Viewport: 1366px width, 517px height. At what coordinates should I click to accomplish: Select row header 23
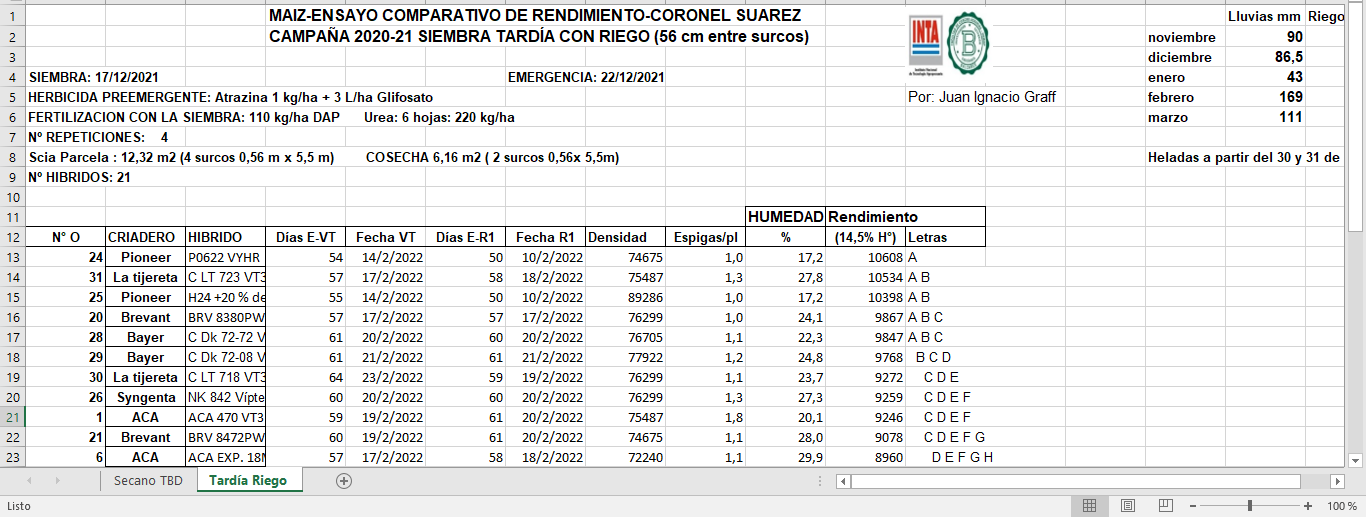[12, 457]
